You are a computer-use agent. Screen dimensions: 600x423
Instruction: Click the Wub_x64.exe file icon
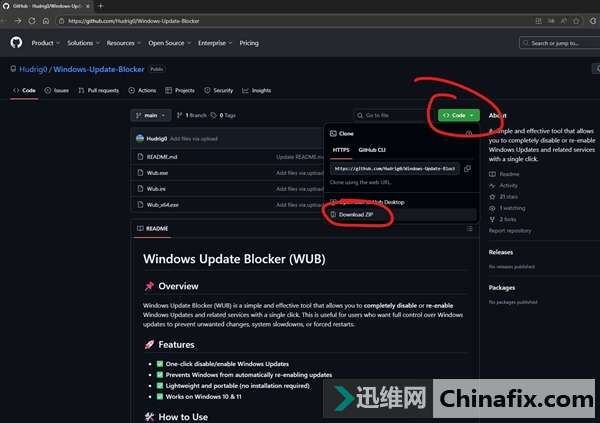pos(140,205)
